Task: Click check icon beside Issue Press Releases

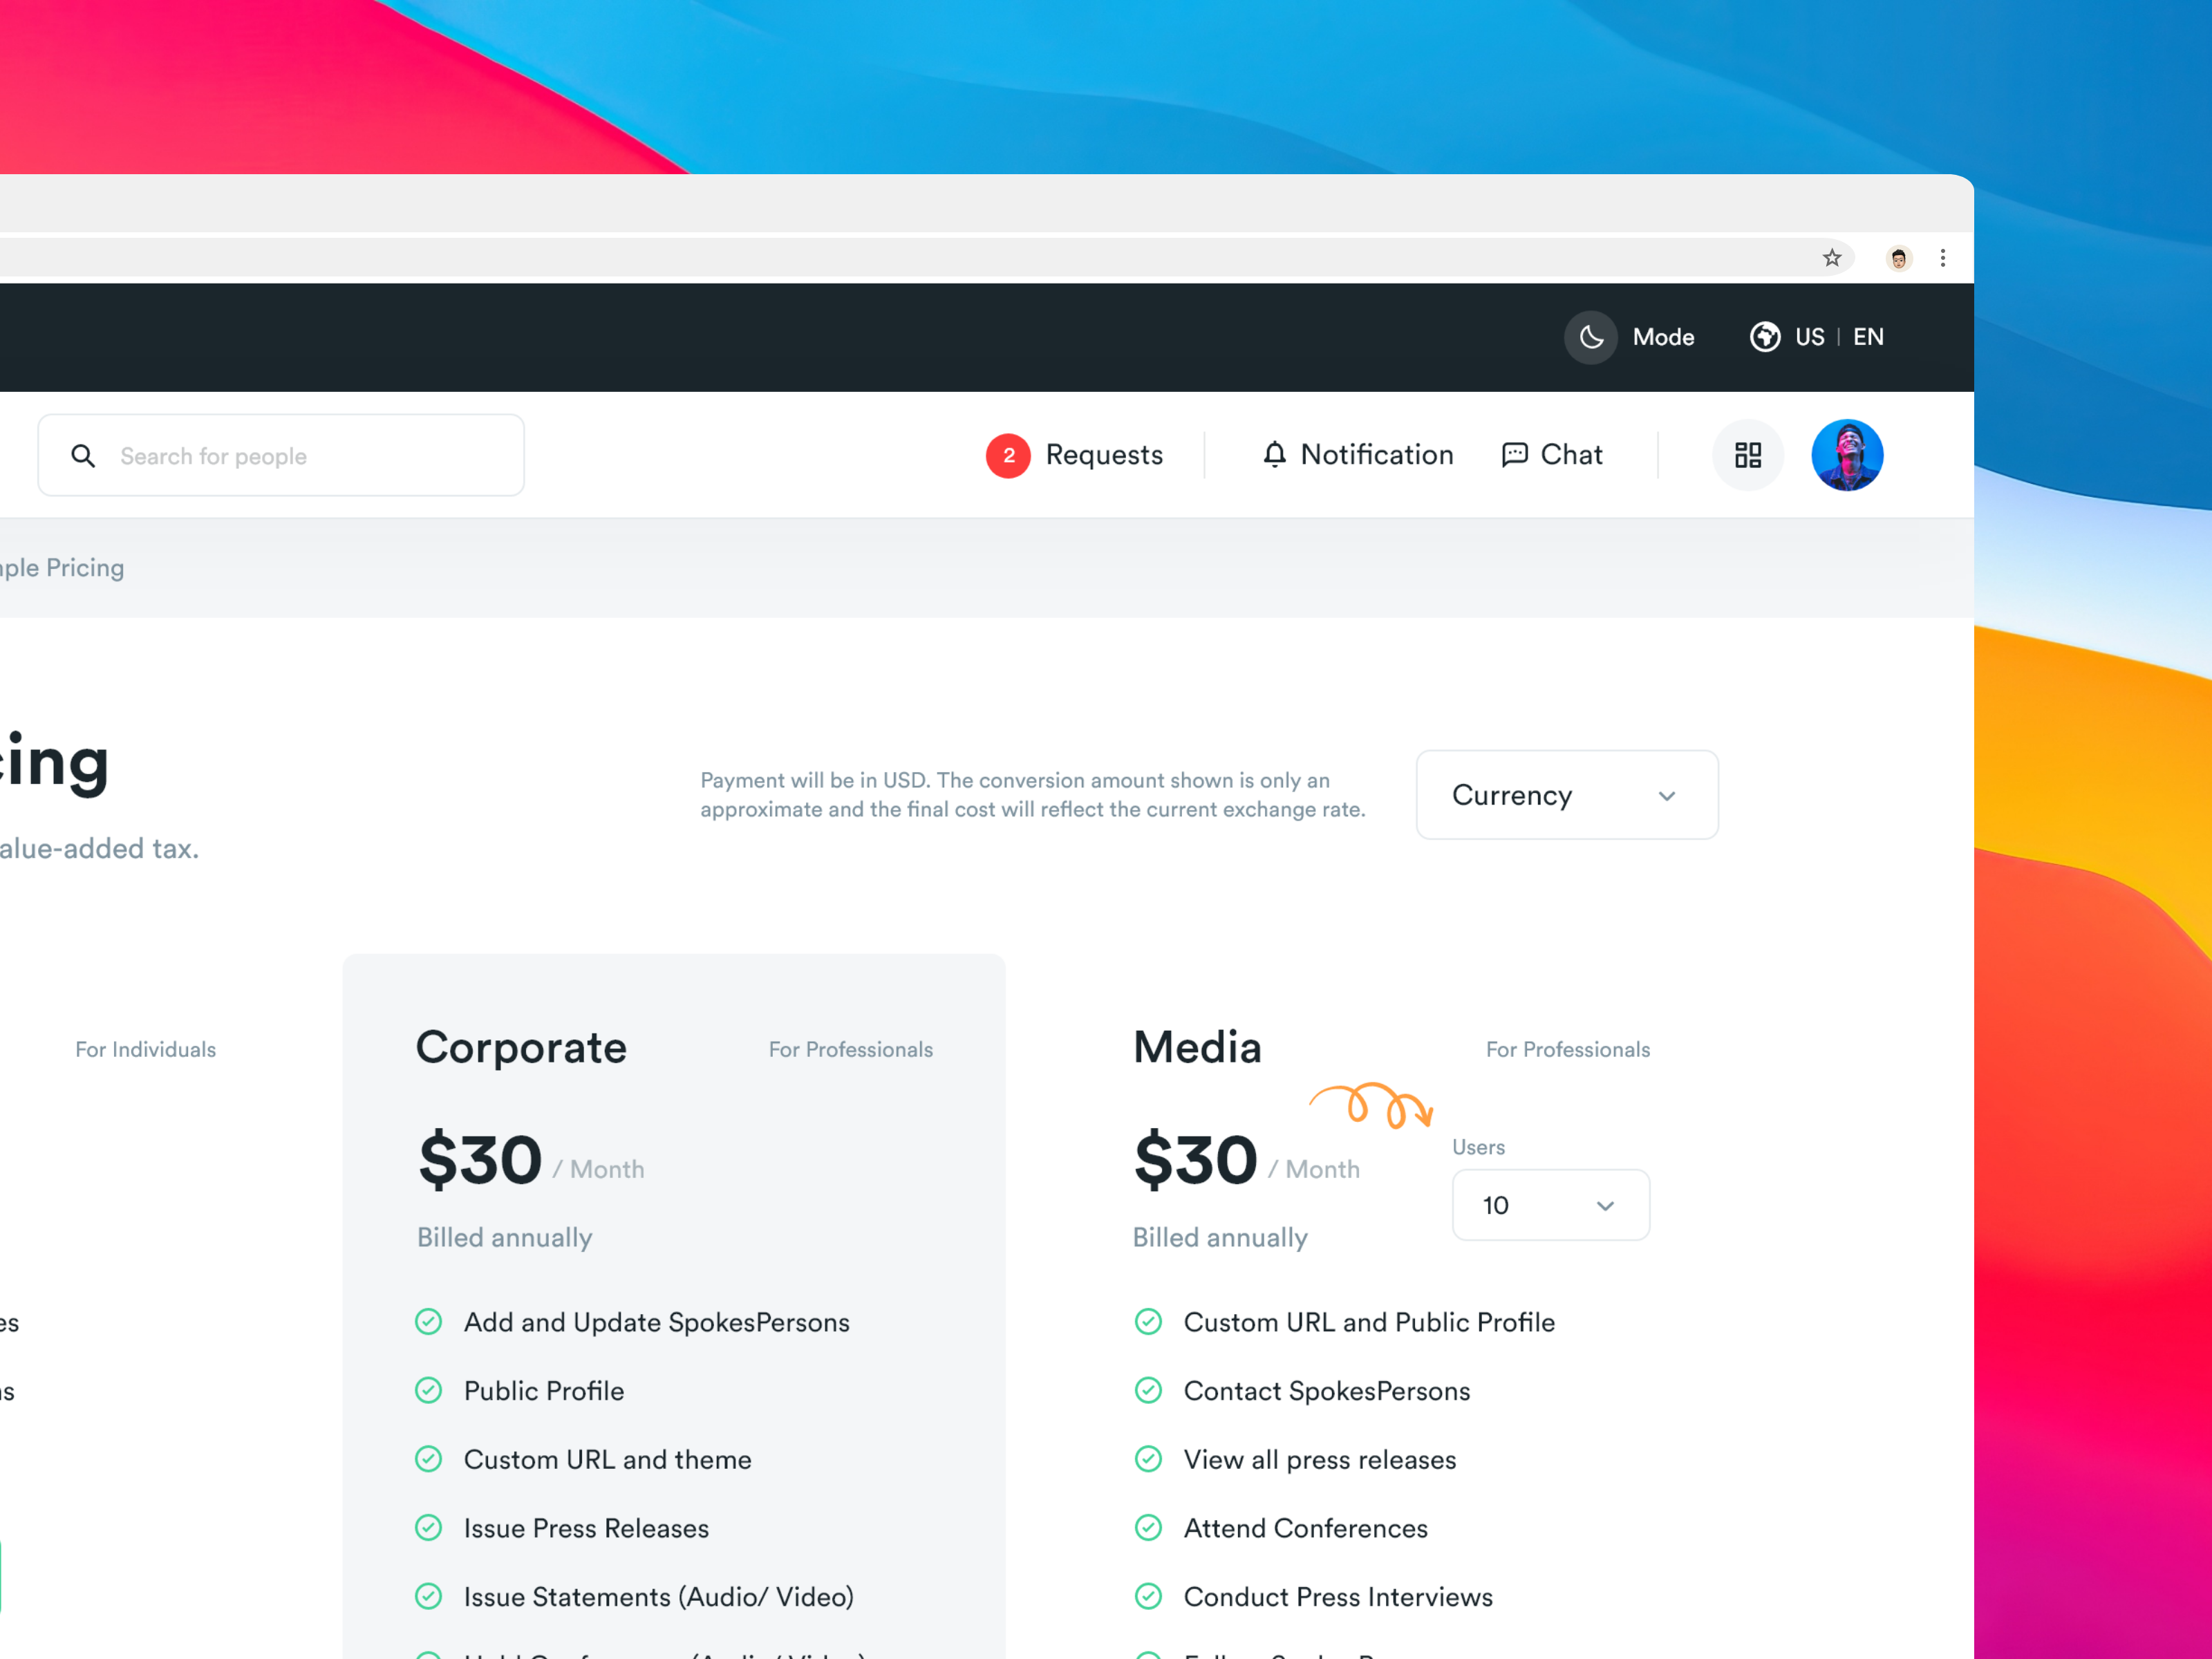Action: point(428,1528)
